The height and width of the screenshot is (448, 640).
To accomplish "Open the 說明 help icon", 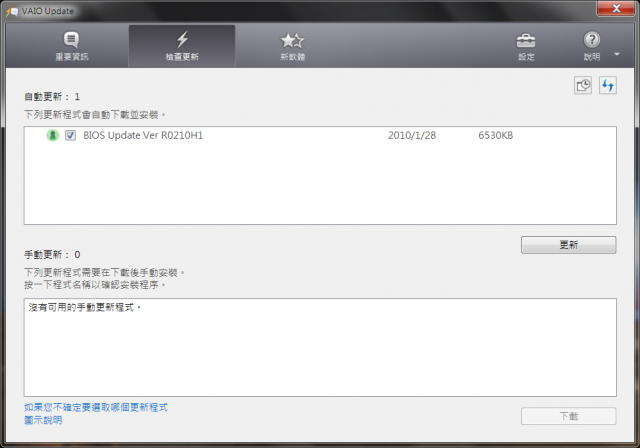I will [x=592, y=46].
